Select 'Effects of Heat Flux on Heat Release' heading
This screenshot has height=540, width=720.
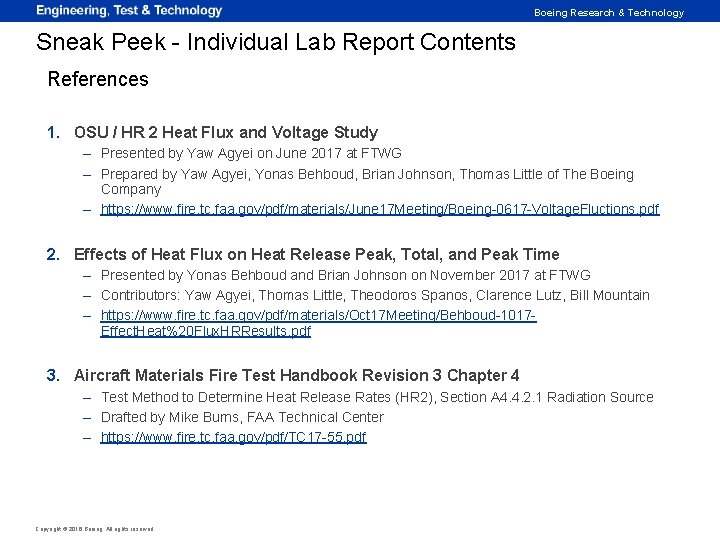pos(316,254)
